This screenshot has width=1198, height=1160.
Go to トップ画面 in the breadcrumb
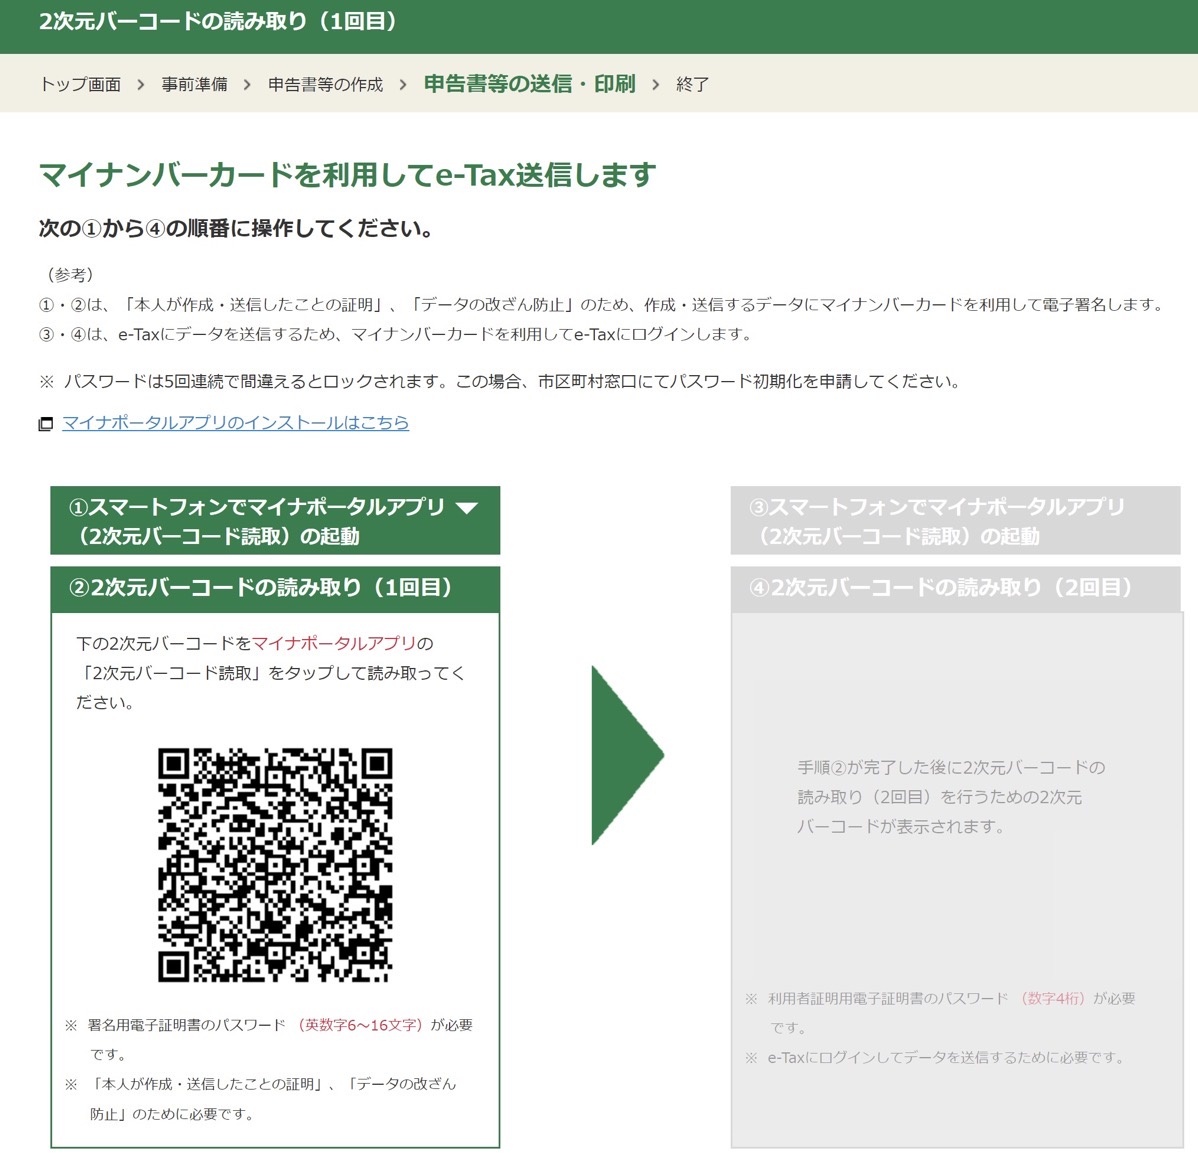pos(80,84)
